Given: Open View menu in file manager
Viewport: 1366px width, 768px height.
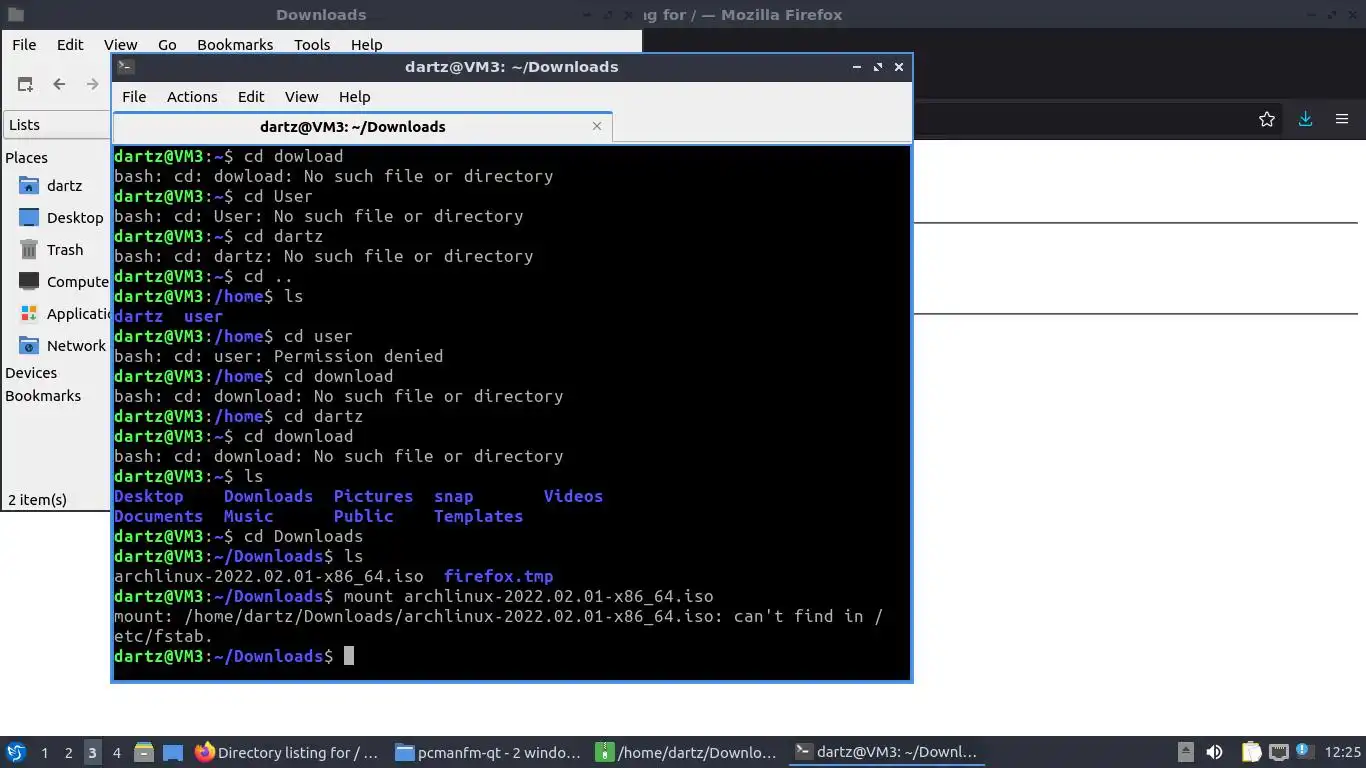Looking at the screenshot, I should [x=120, y=44].
